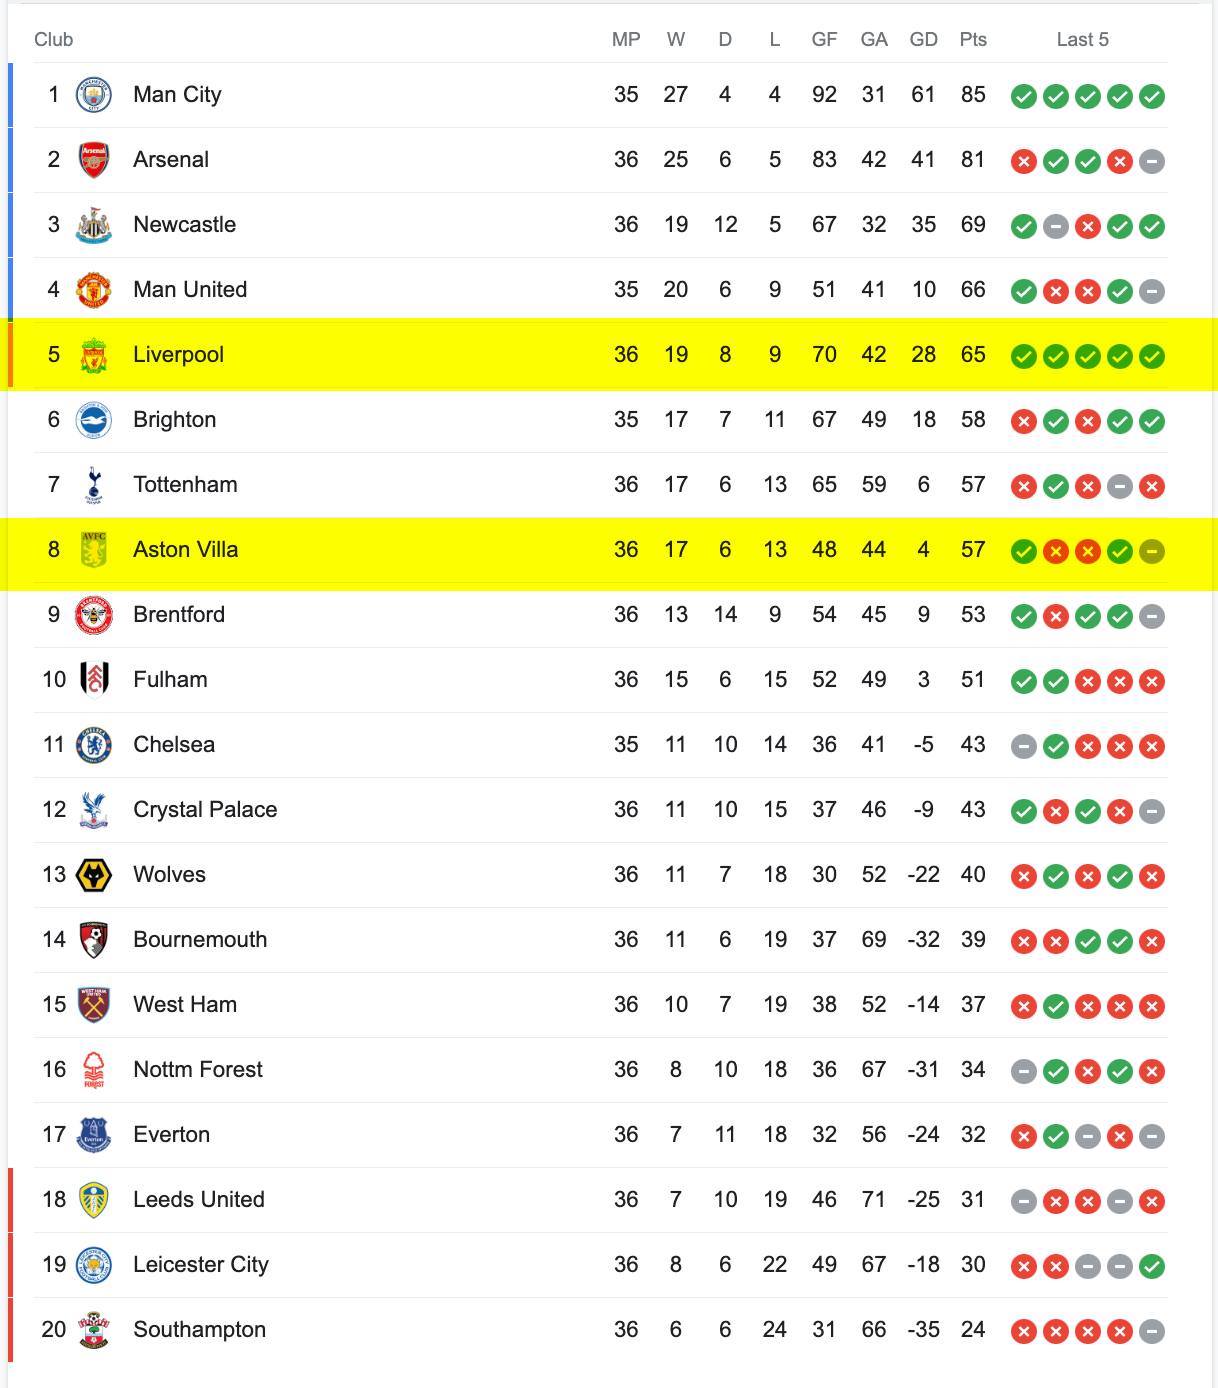
Task: Click the Leicester City crest
Action: coord(94,1265)
